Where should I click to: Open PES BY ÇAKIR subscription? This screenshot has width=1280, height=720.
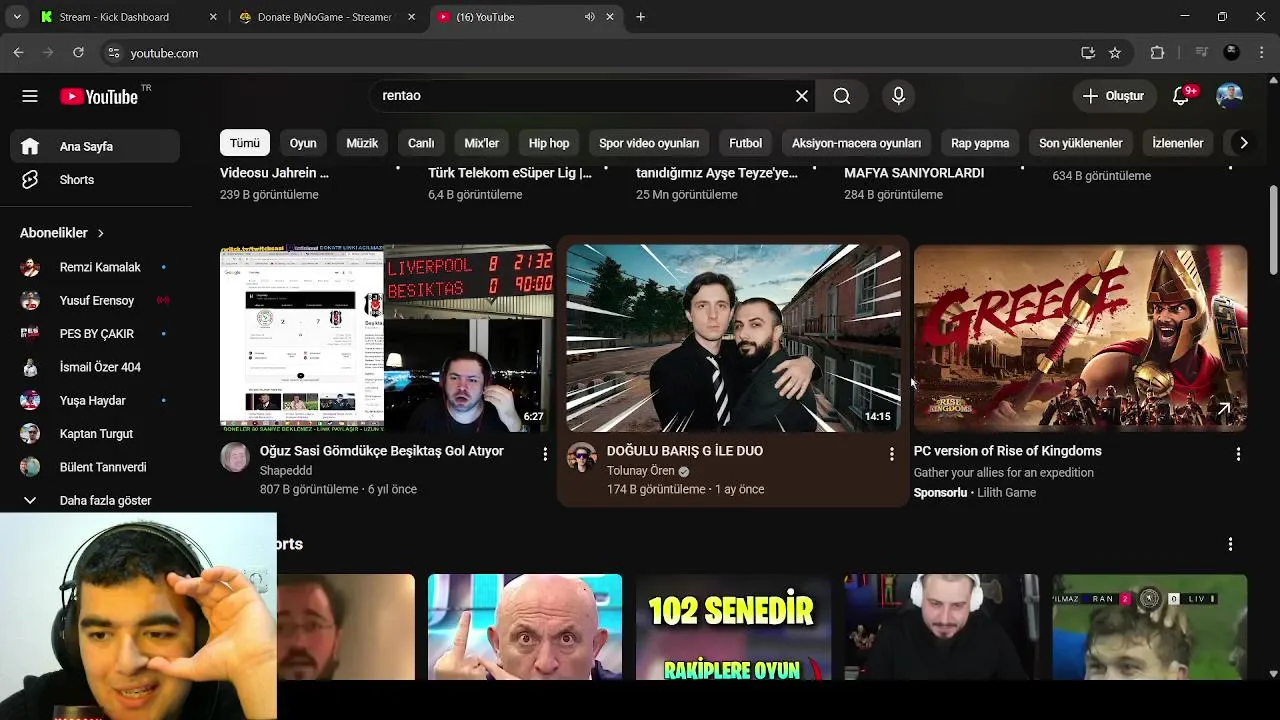96,334
